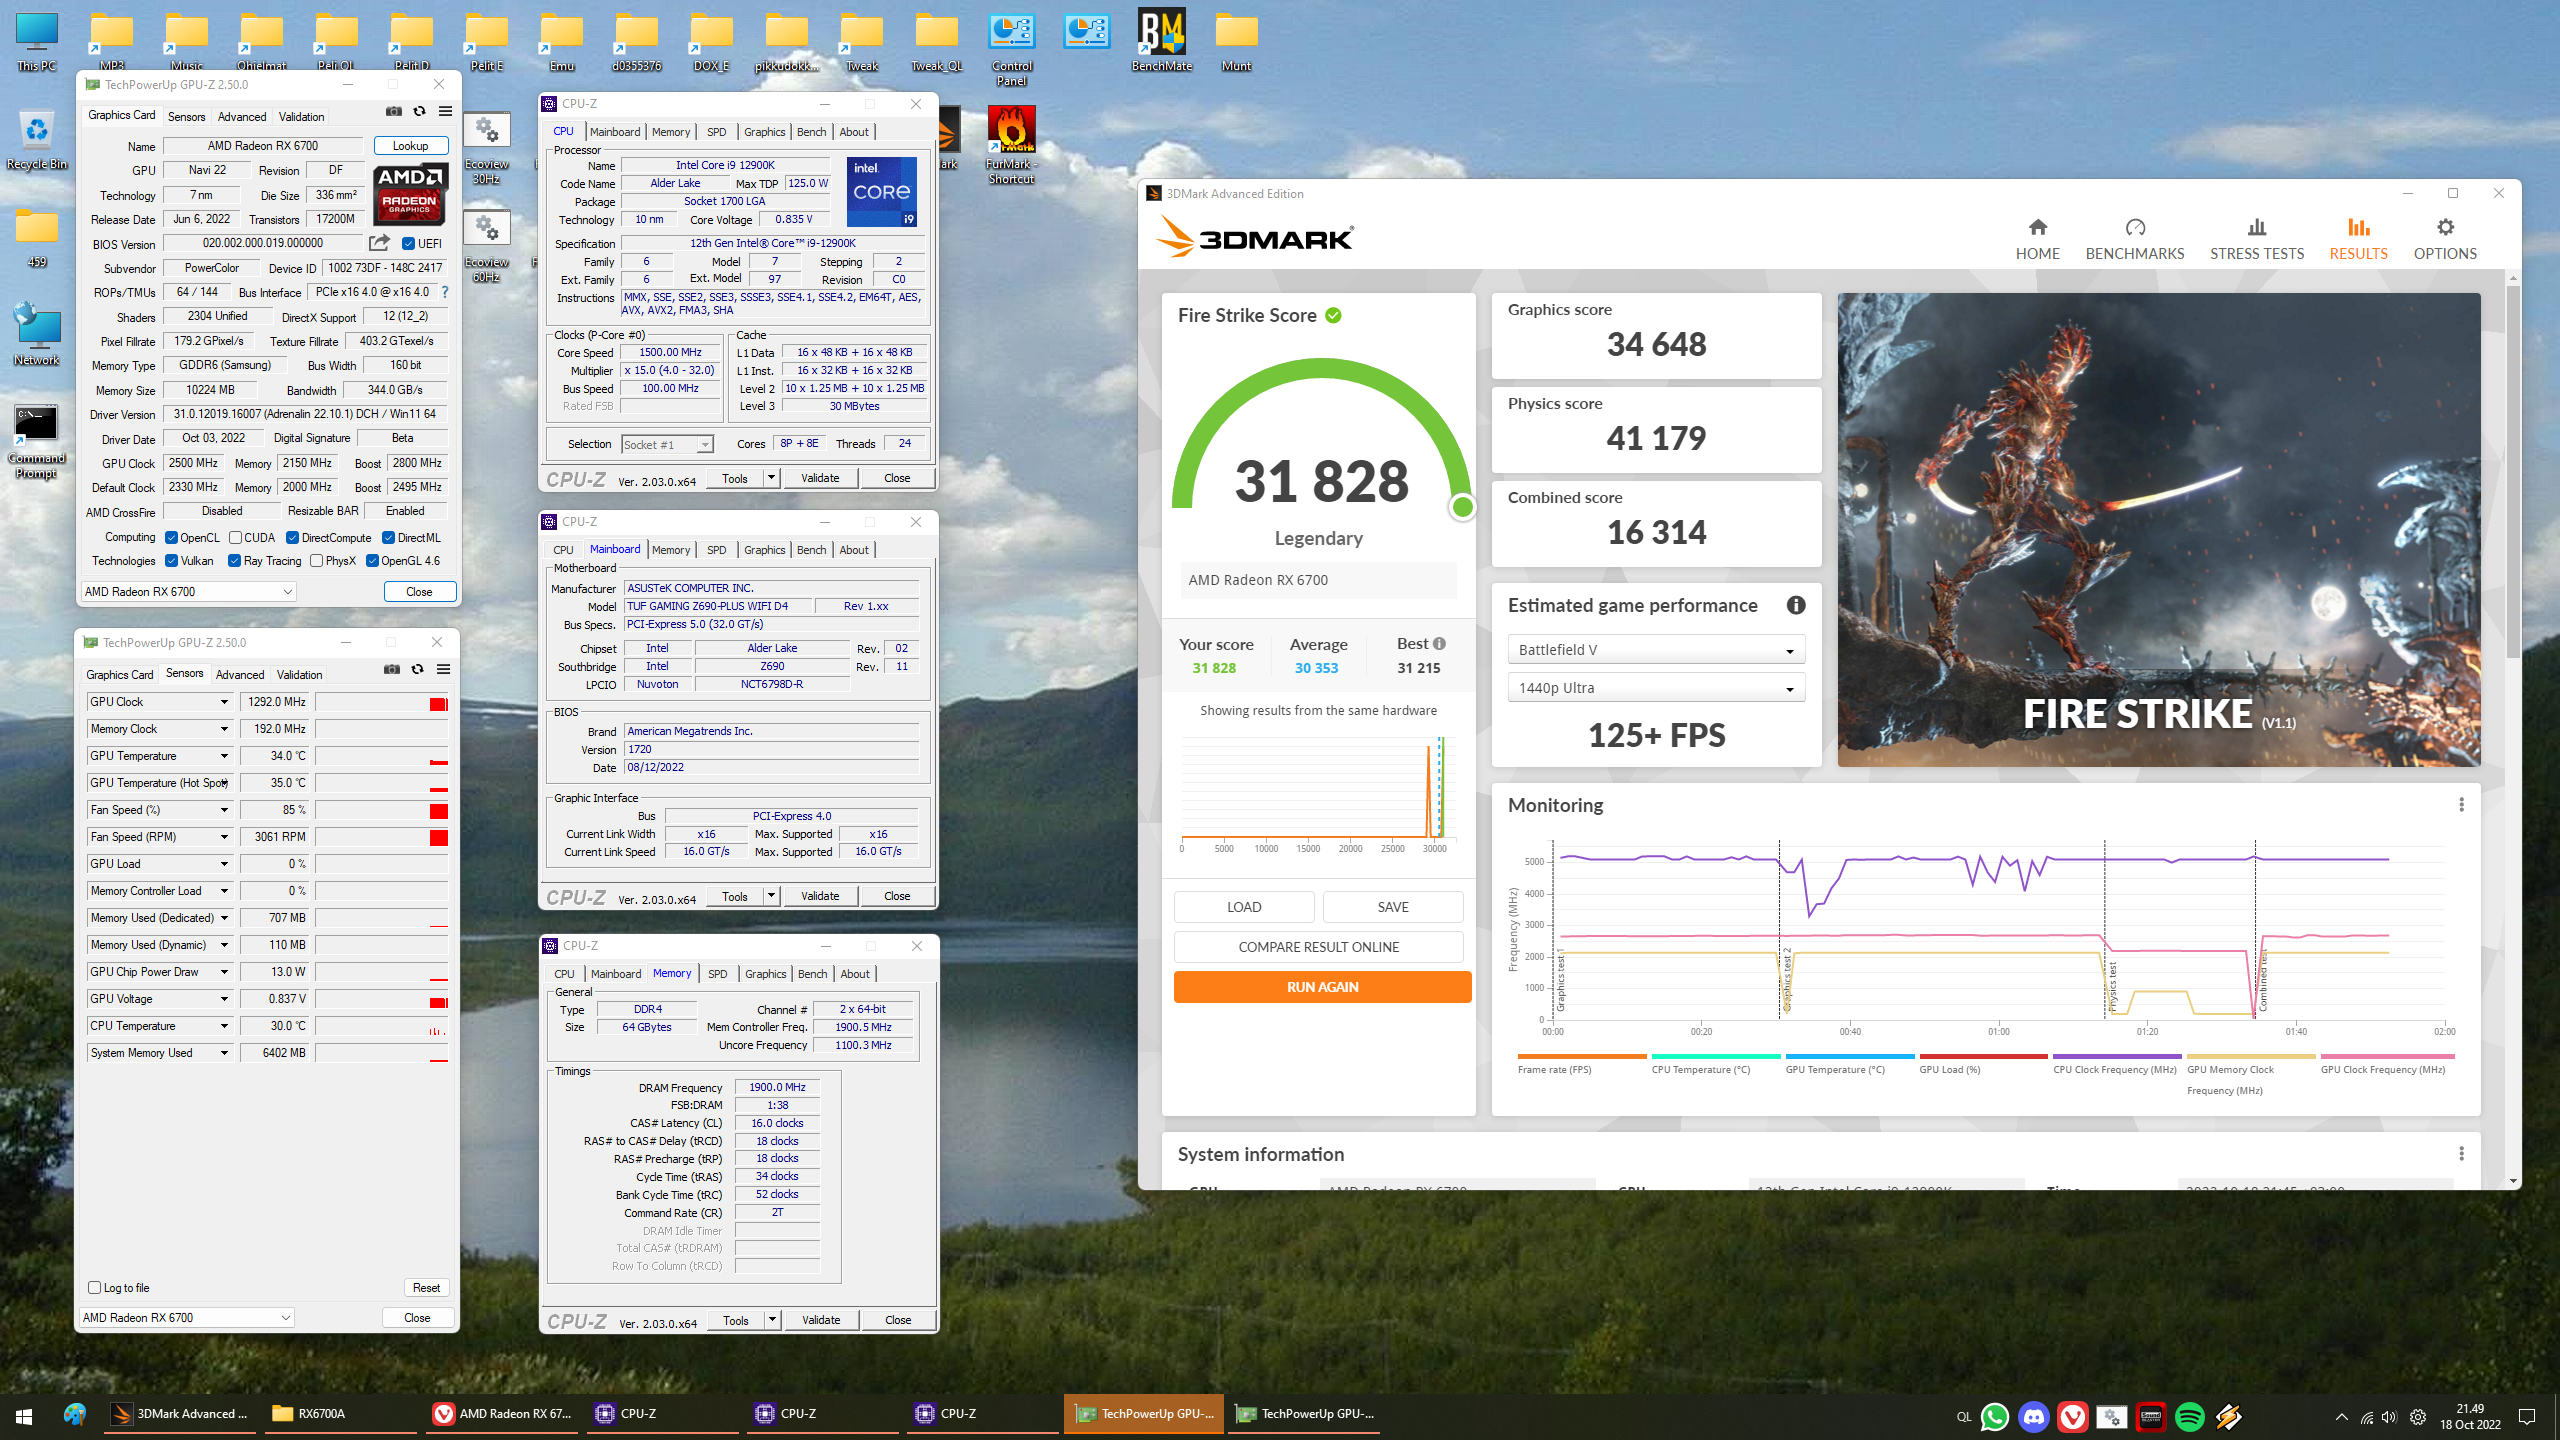Click Fan Speed (%) sensor graph bar
The image size is (2560, 1440).
pyautogui.click(x=382, y=810)
